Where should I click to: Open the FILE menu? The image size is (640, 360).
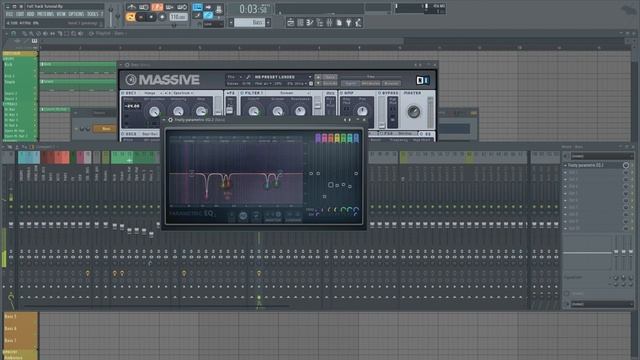click(x=9, y=14)
